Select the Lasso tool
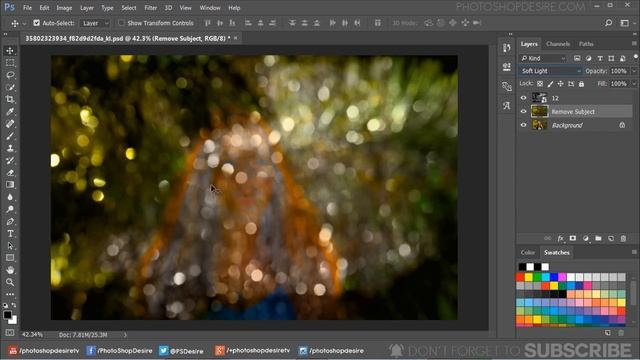Viewport: 640px width, 360px height. pos(10,75)
